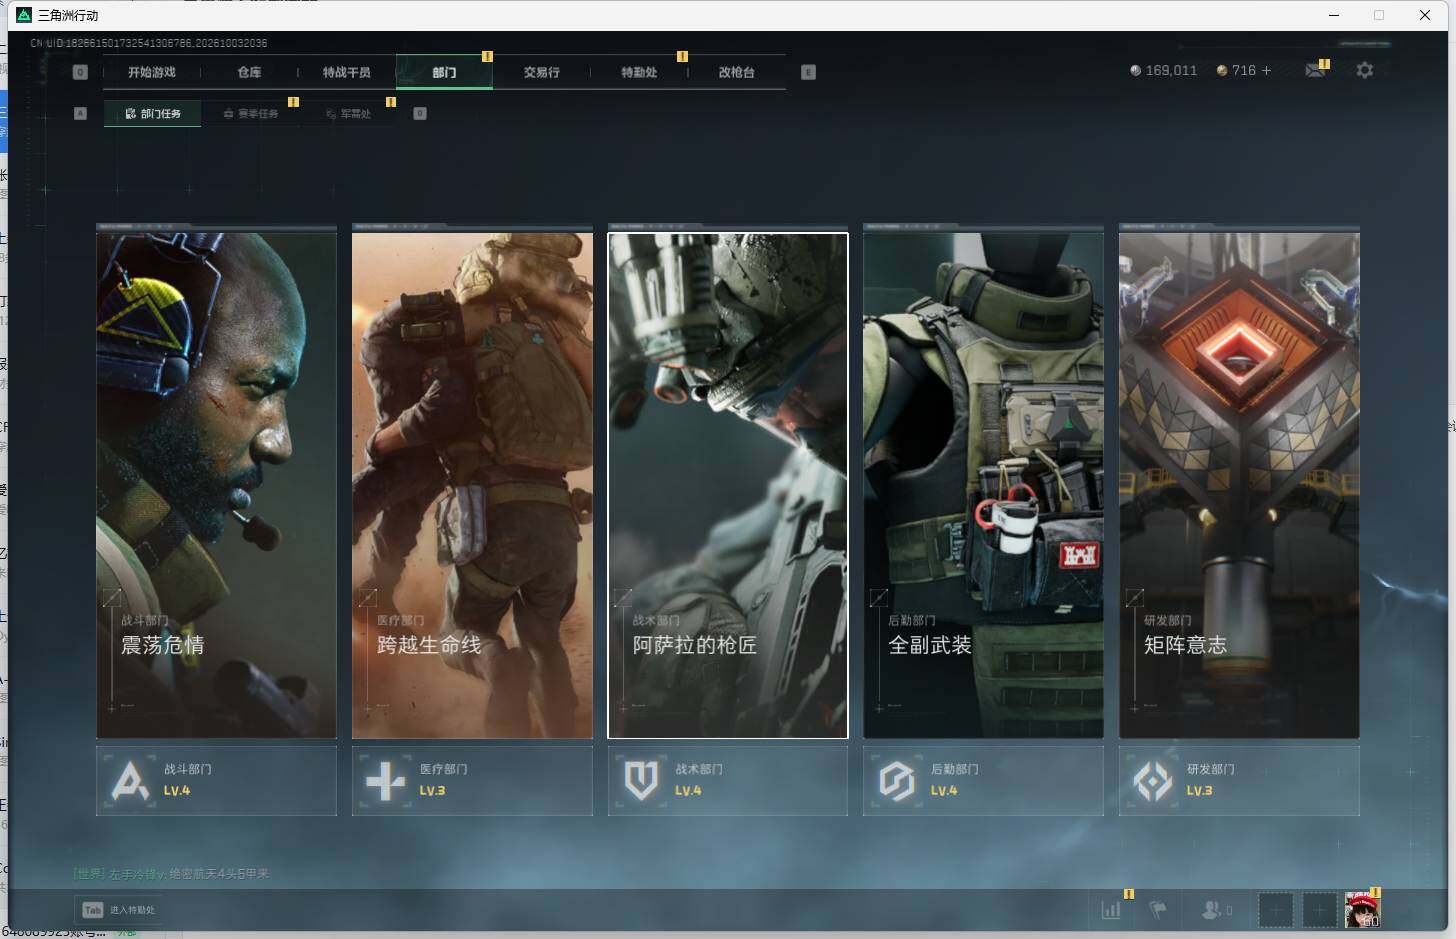Open the mail envelope icon
The image size is (1456, 939).
click(x=1315, y=70)
